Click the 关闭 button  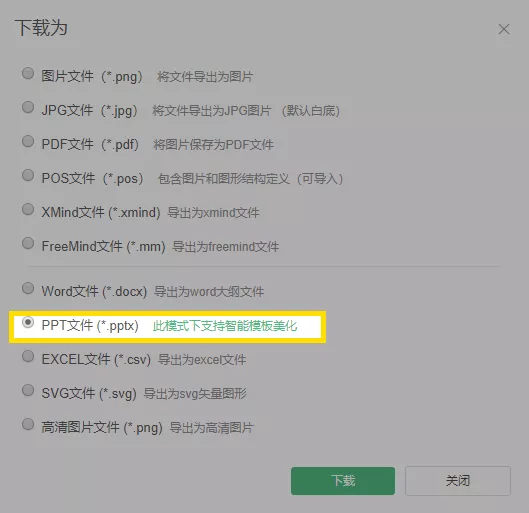(x=458, y=481)
